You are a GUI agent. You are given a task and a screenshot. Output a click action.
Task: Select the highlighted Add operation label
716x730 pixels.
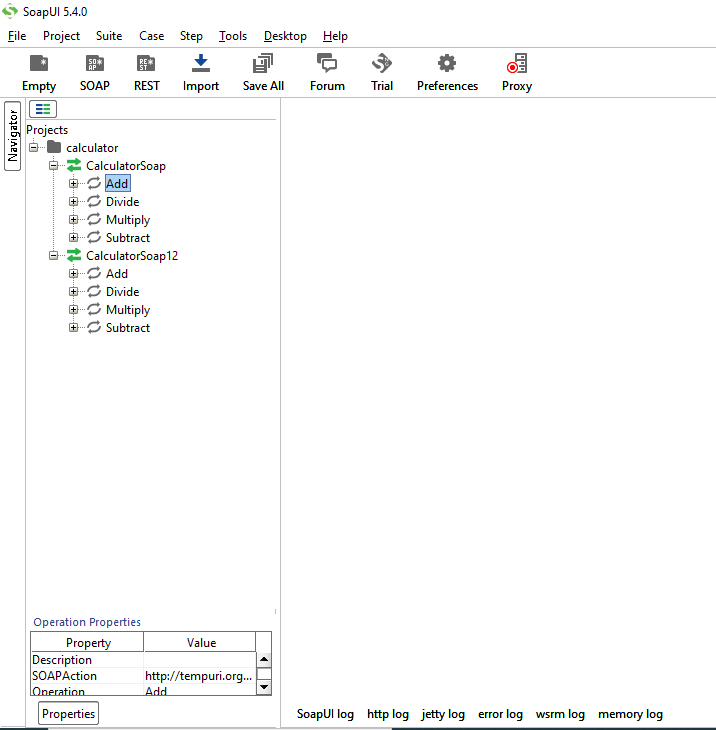(117, 183)
